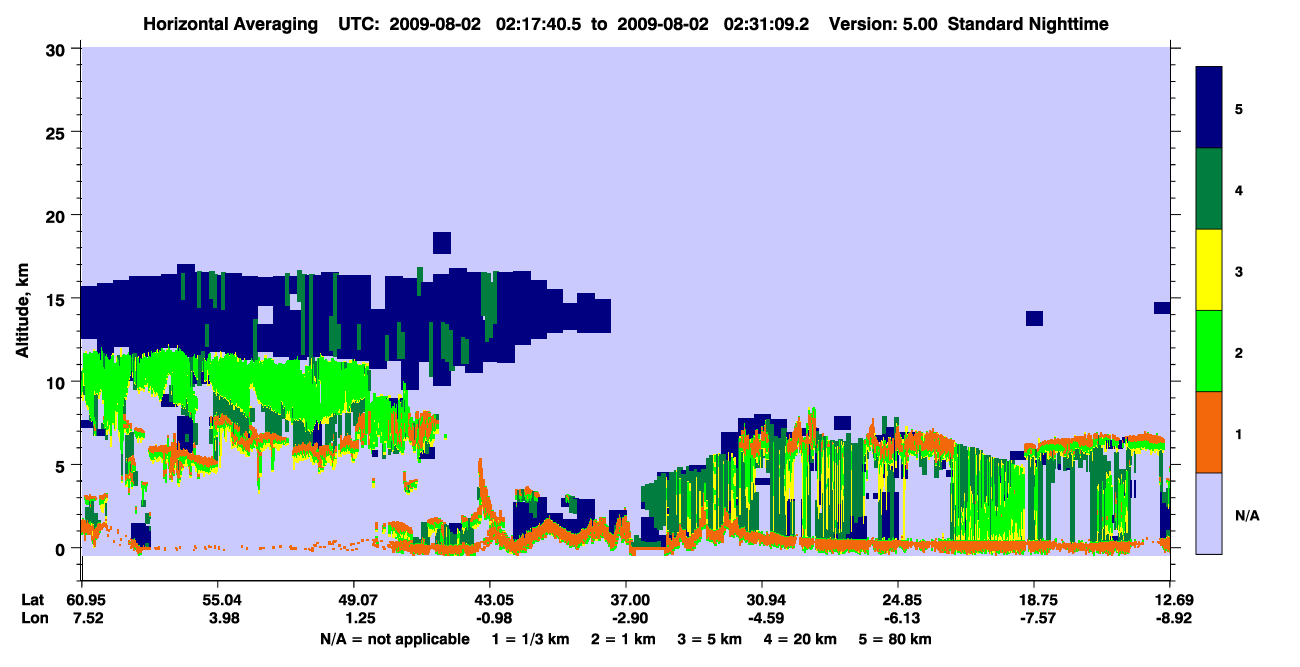1300x667 pixels.
Task: Click the isolated blue block above latitude 18.75
Action: (x=1034, y=318)
